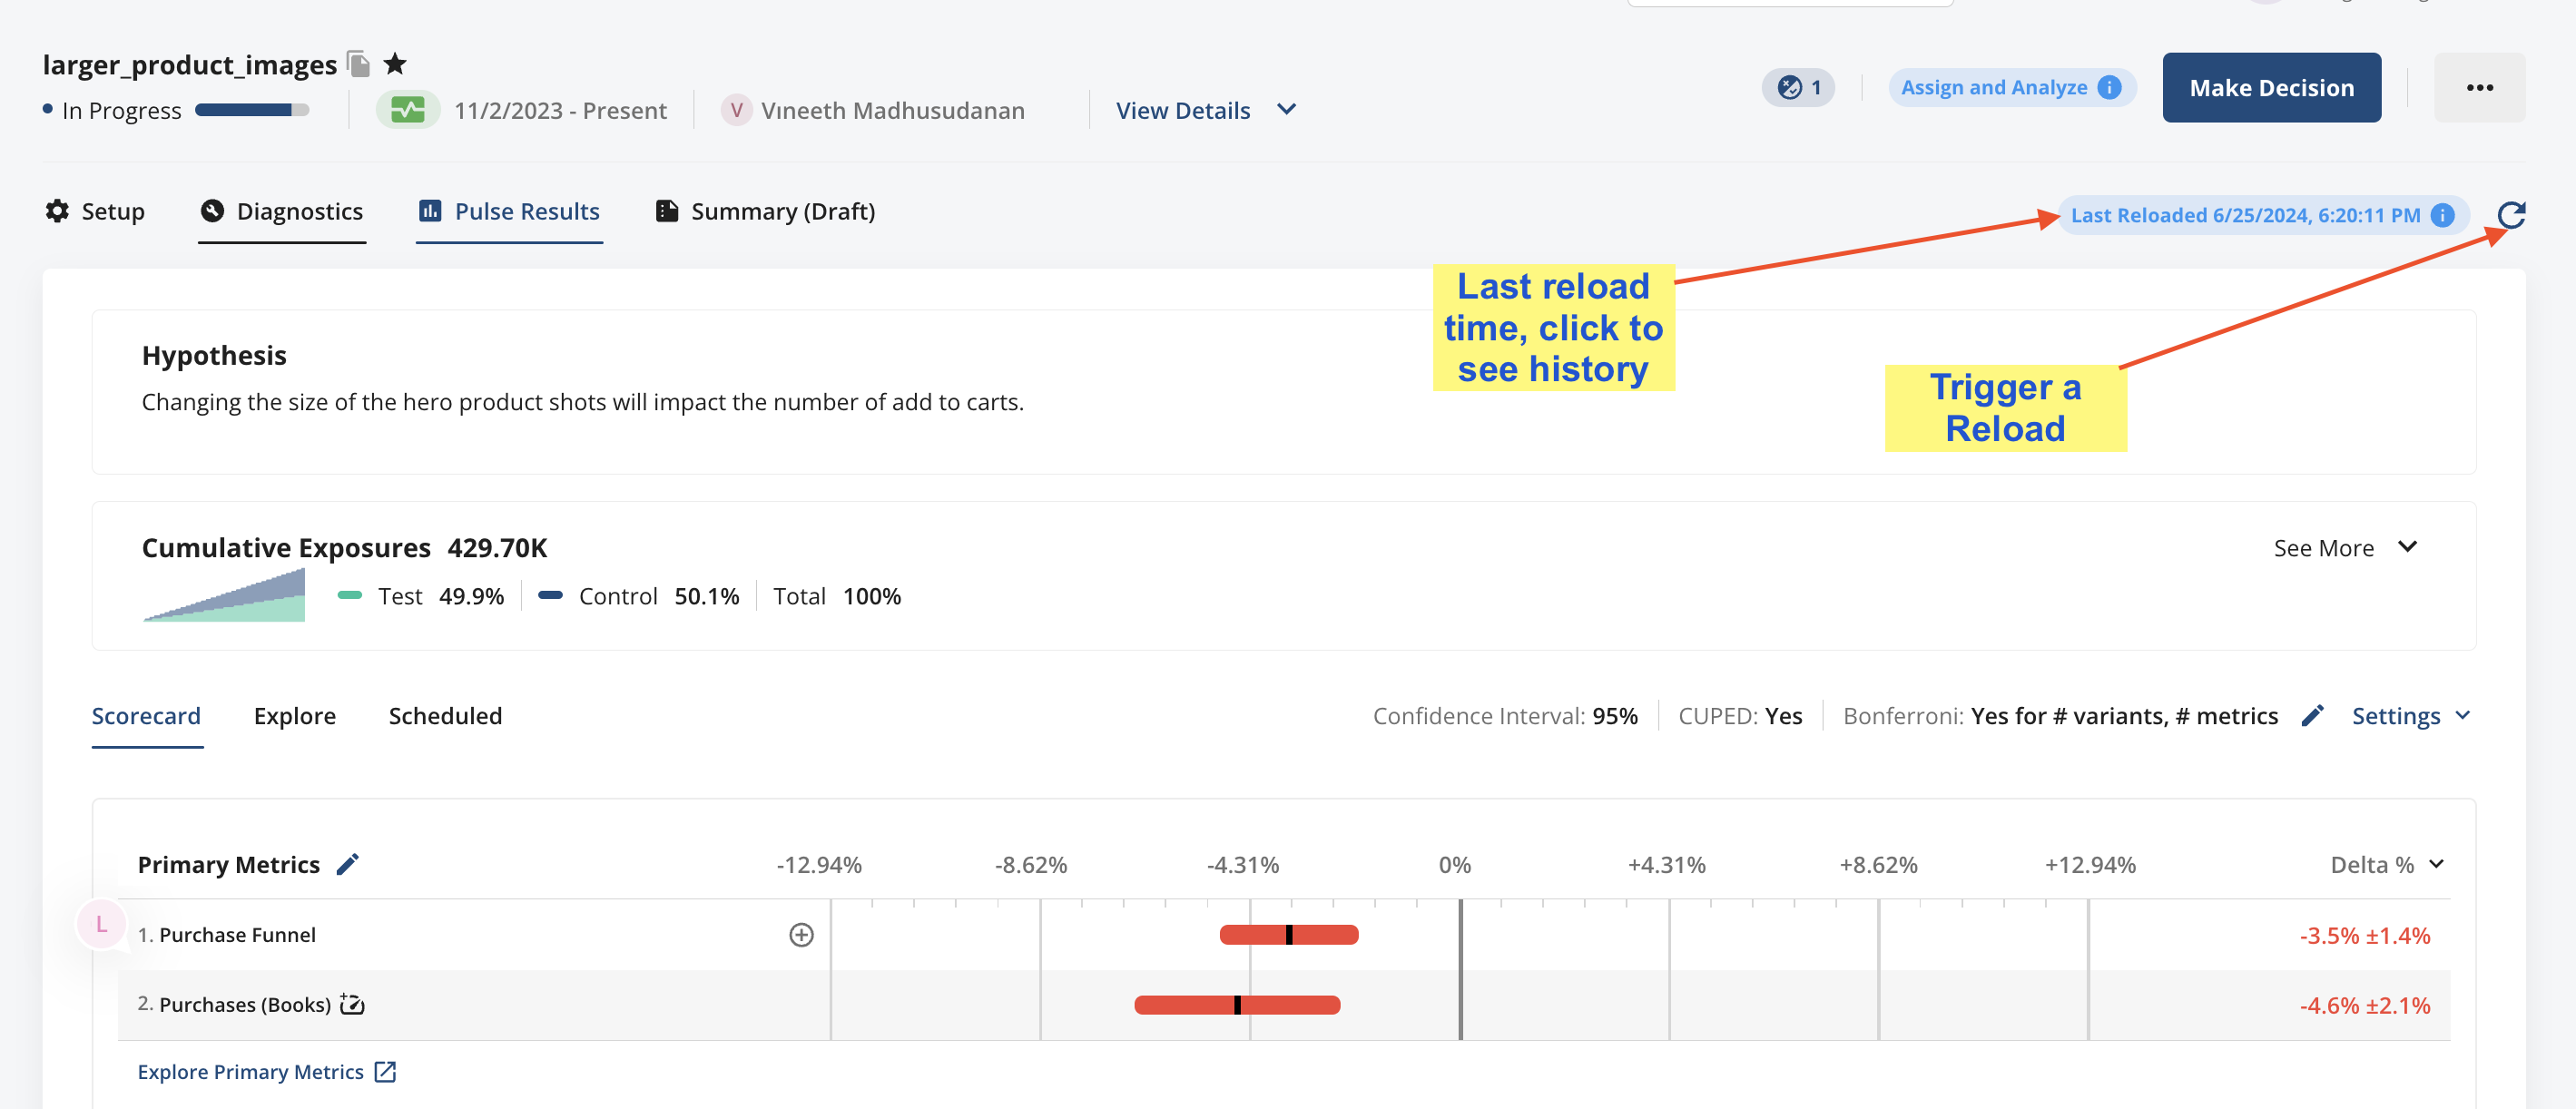Edit Primary Metrics with the pencil icon
Screen dimensions: 2576x1109
[x=347, y=864]
